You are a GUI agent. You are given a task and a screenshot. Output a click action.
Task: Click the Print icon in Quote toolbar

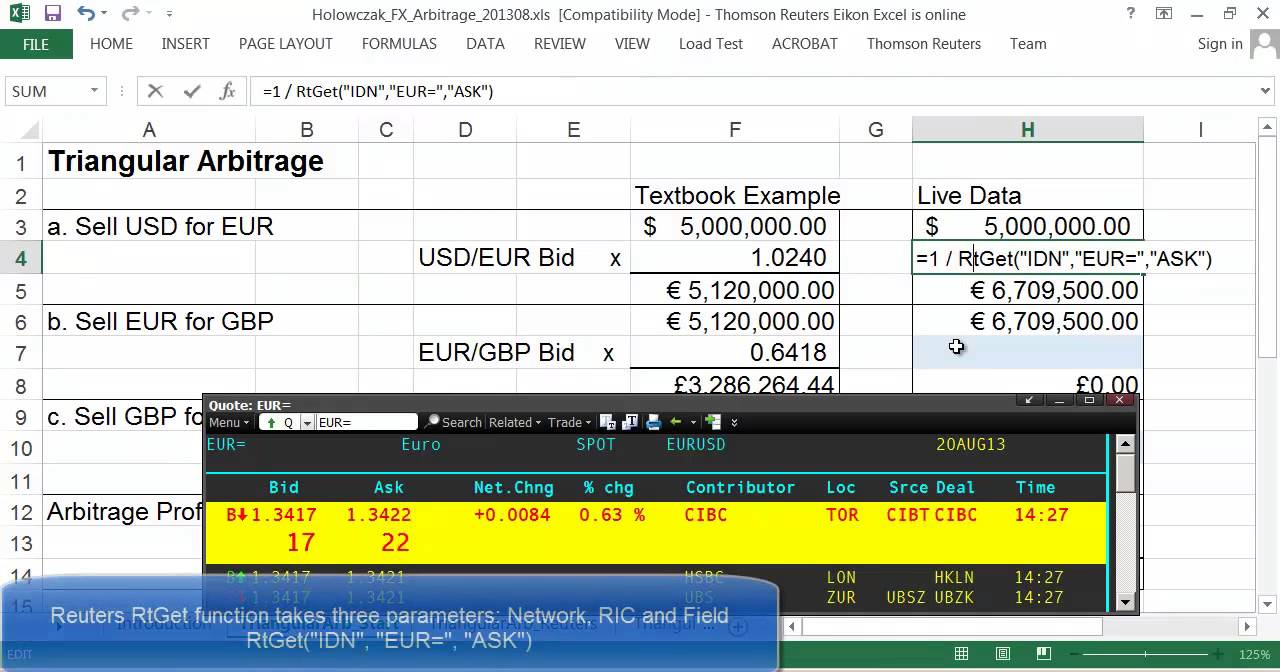[x=654, y=422]
